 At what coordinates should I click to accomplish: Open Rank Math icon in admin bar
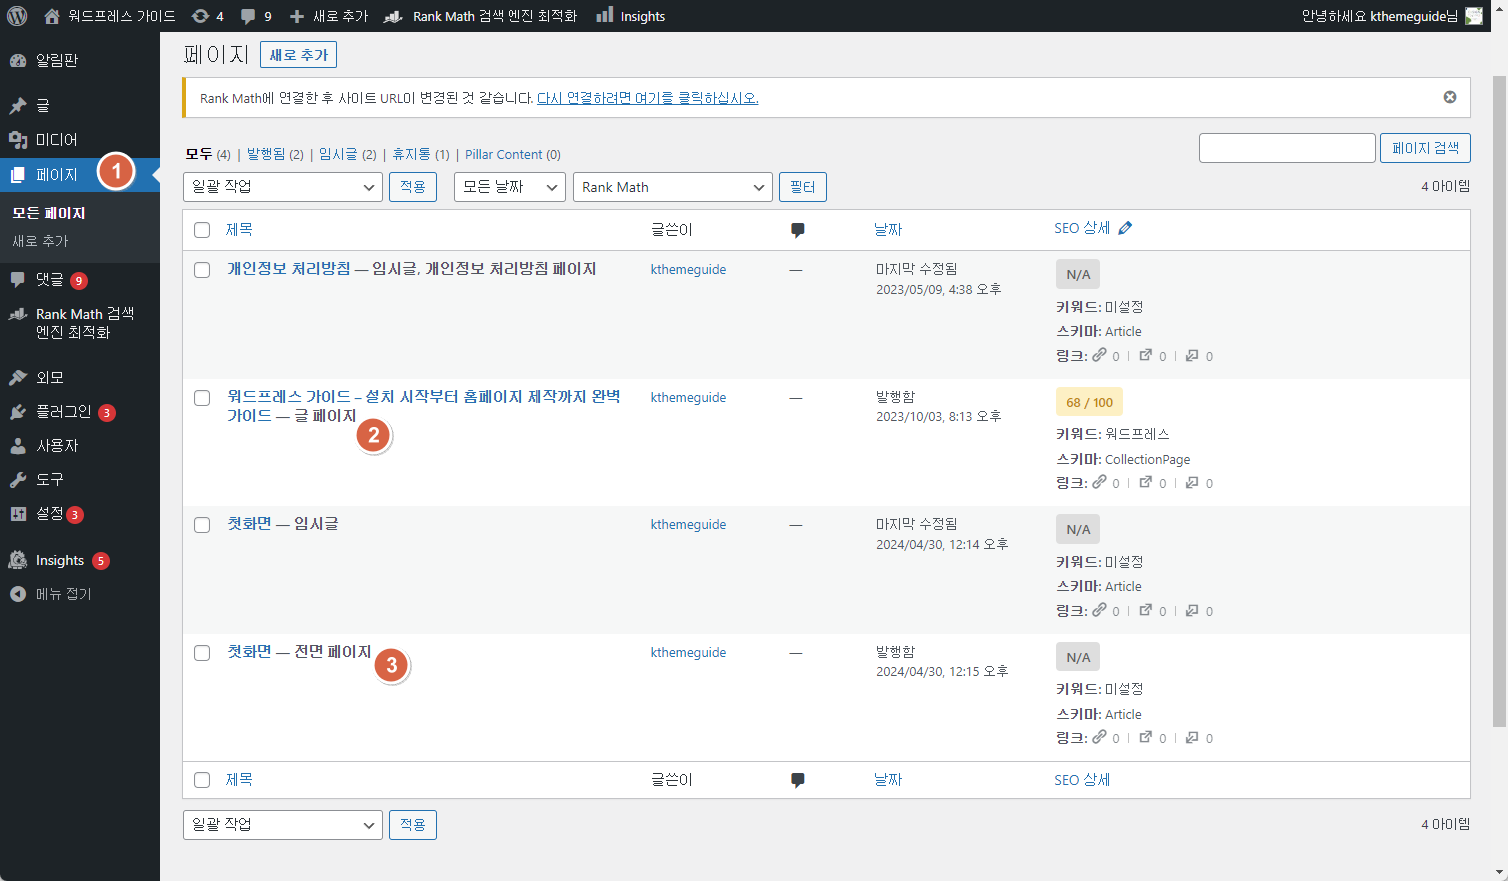pos(394,16)
